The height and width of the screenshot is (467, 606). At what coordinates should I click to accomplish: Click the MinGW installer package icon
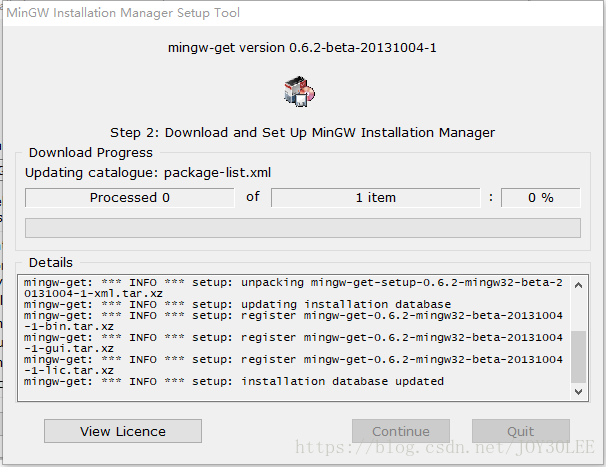[299, 92]
